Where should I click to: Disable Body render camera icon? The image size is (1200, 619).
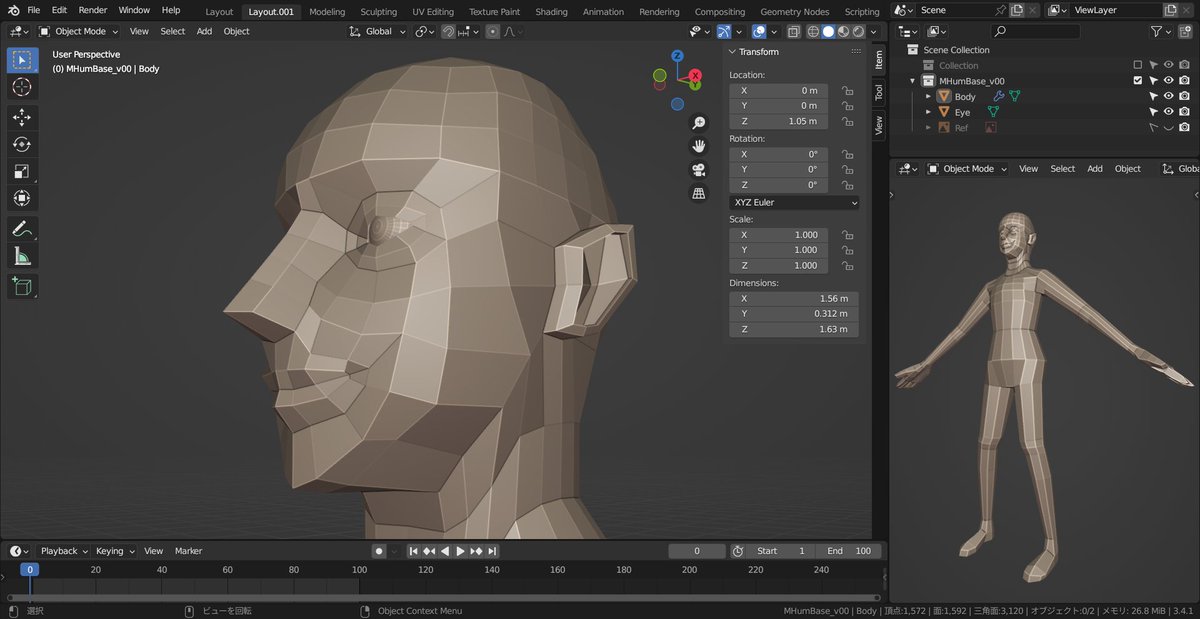(1184, 97)
